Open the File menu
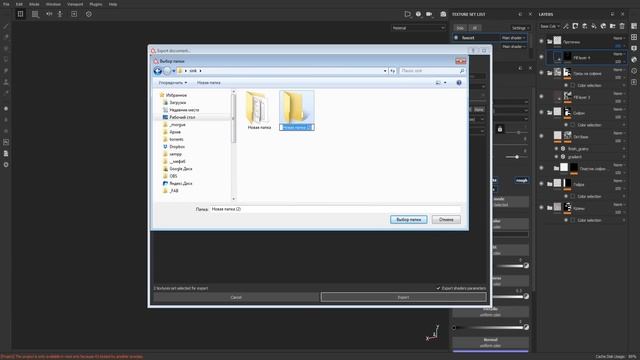The image size is (640, 360). [x=6, y=4]
